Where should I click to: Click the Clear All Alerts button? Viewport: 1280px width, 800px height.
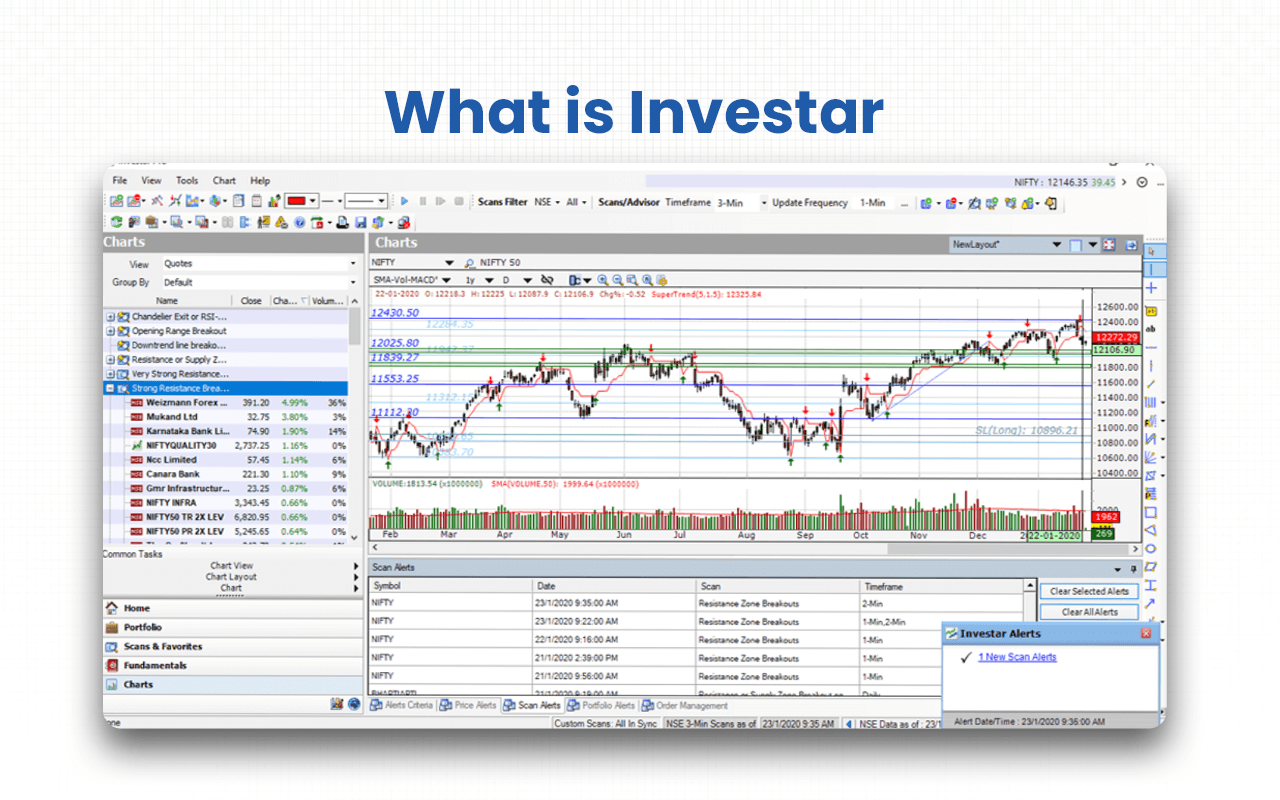click(x=1089, y=611)
